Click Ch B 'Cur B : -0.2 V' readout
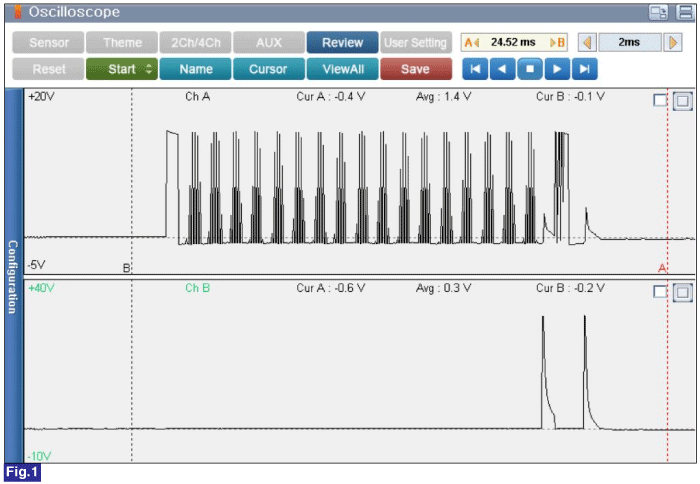The width and height of the screenshot is (700, 484). point(571,288)
